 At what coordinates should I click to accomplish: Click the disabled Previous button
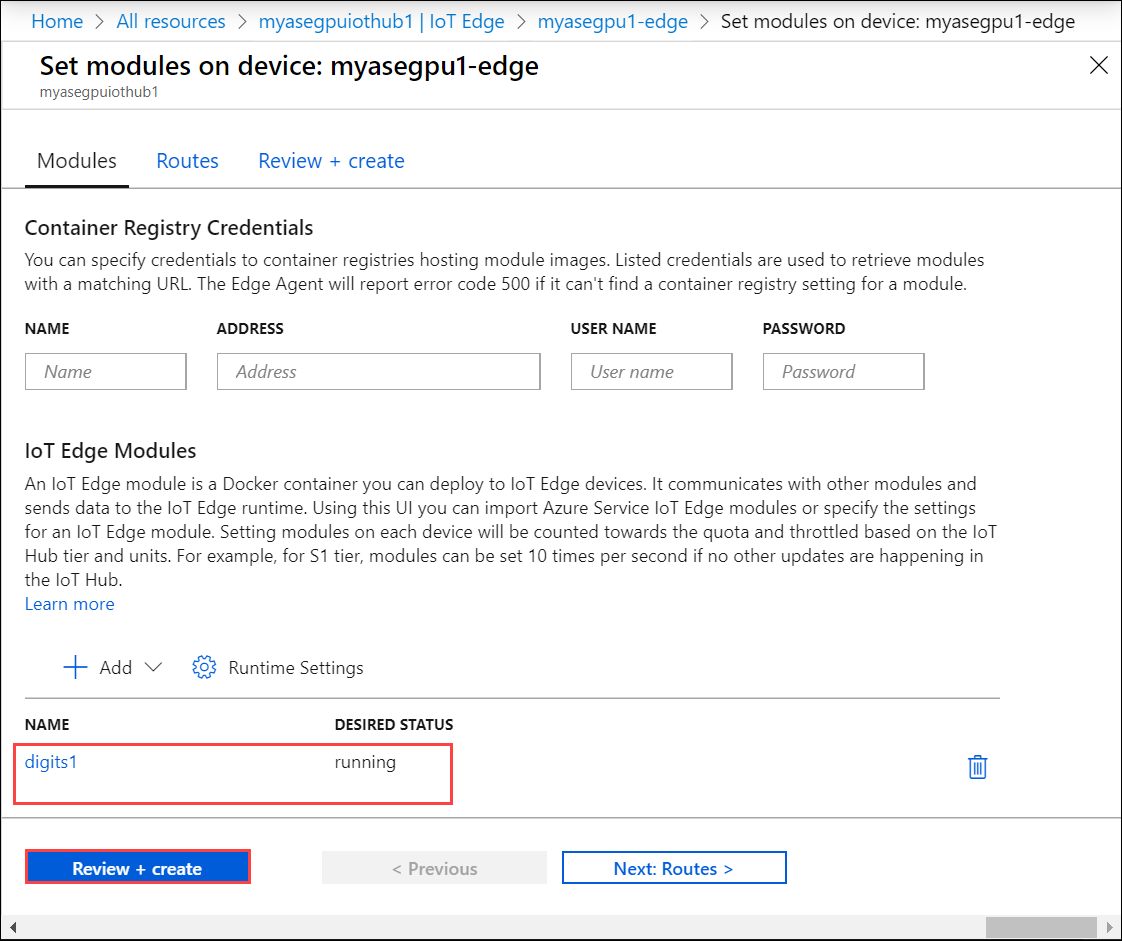[434, 867]
